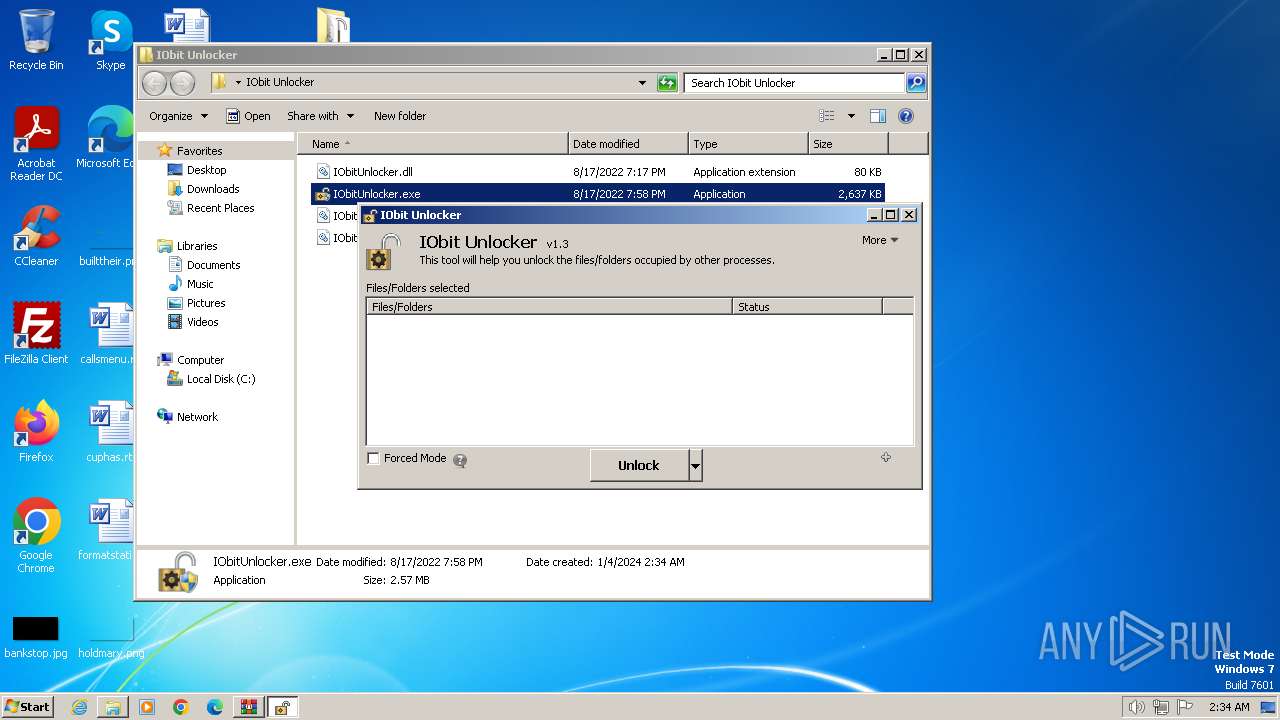Open Google Chrome desktop icon

pos(36,536)
